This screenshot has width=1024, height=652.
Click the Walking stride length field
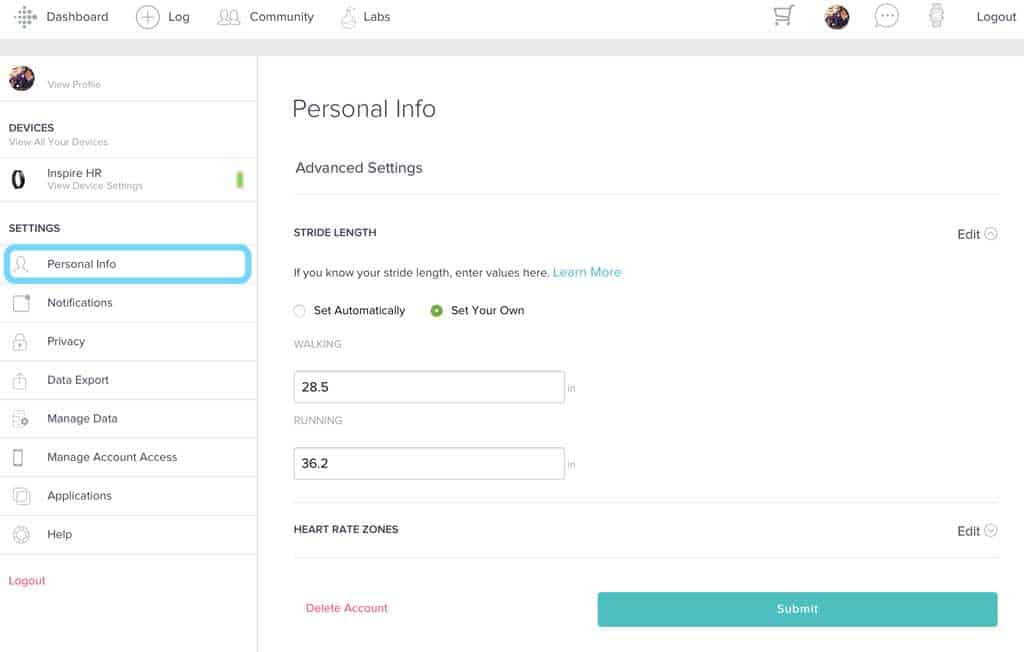[x=429, y=387]
